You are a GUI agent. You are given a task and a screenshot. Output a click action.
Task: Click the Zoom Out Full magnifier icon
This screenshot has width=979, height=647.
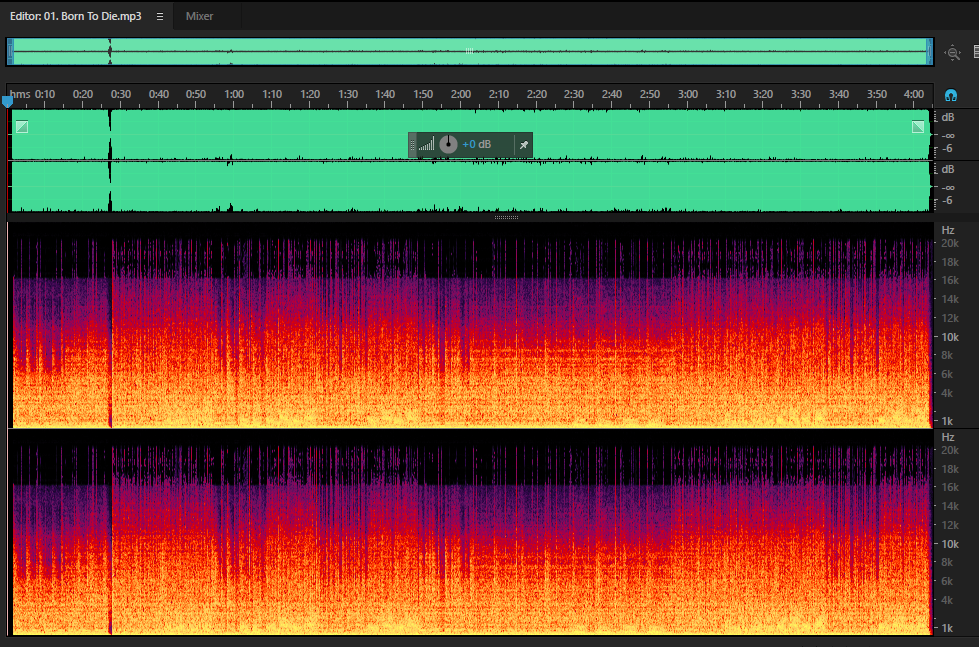point(952,53)
